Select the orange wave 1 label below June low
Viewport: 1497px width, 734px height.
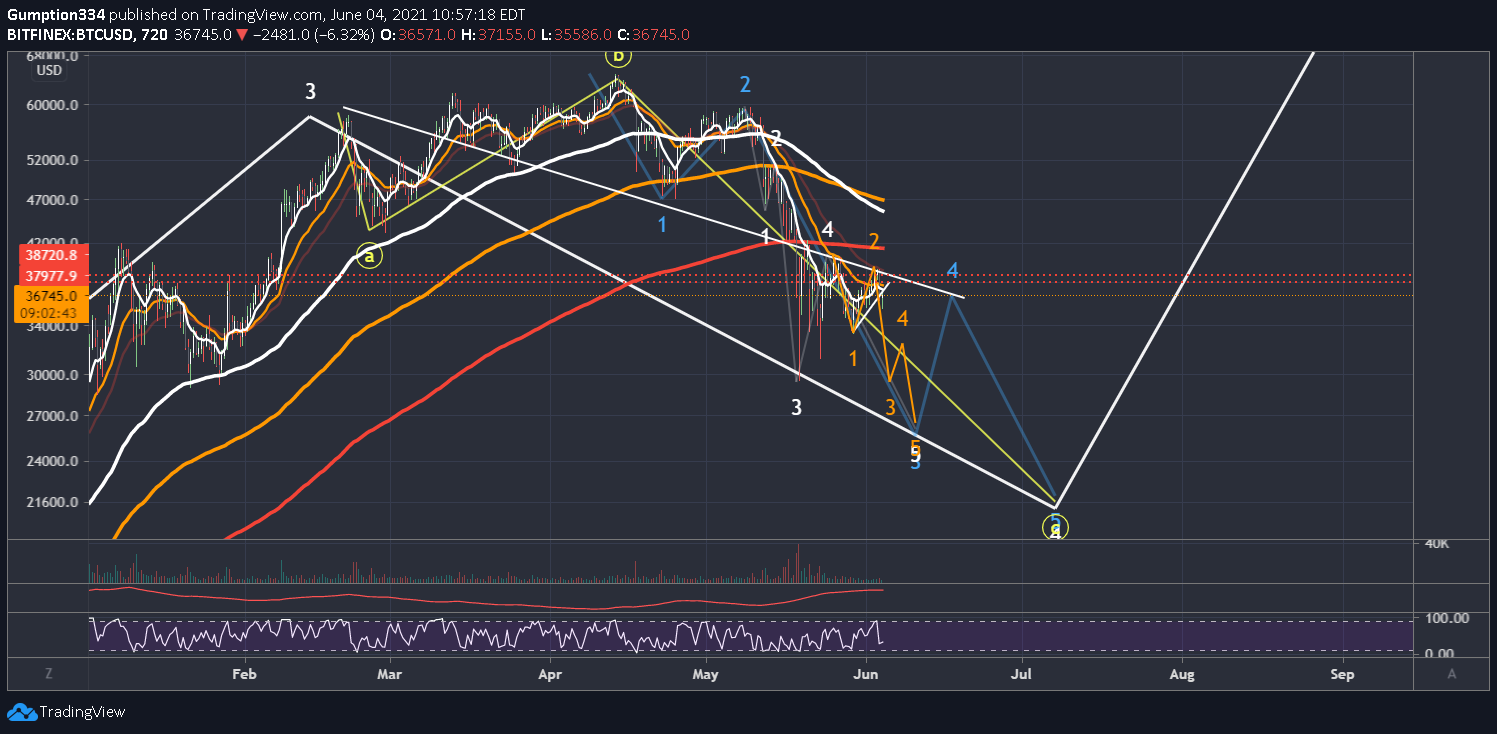pyautogui.click(x=853, y=358)
